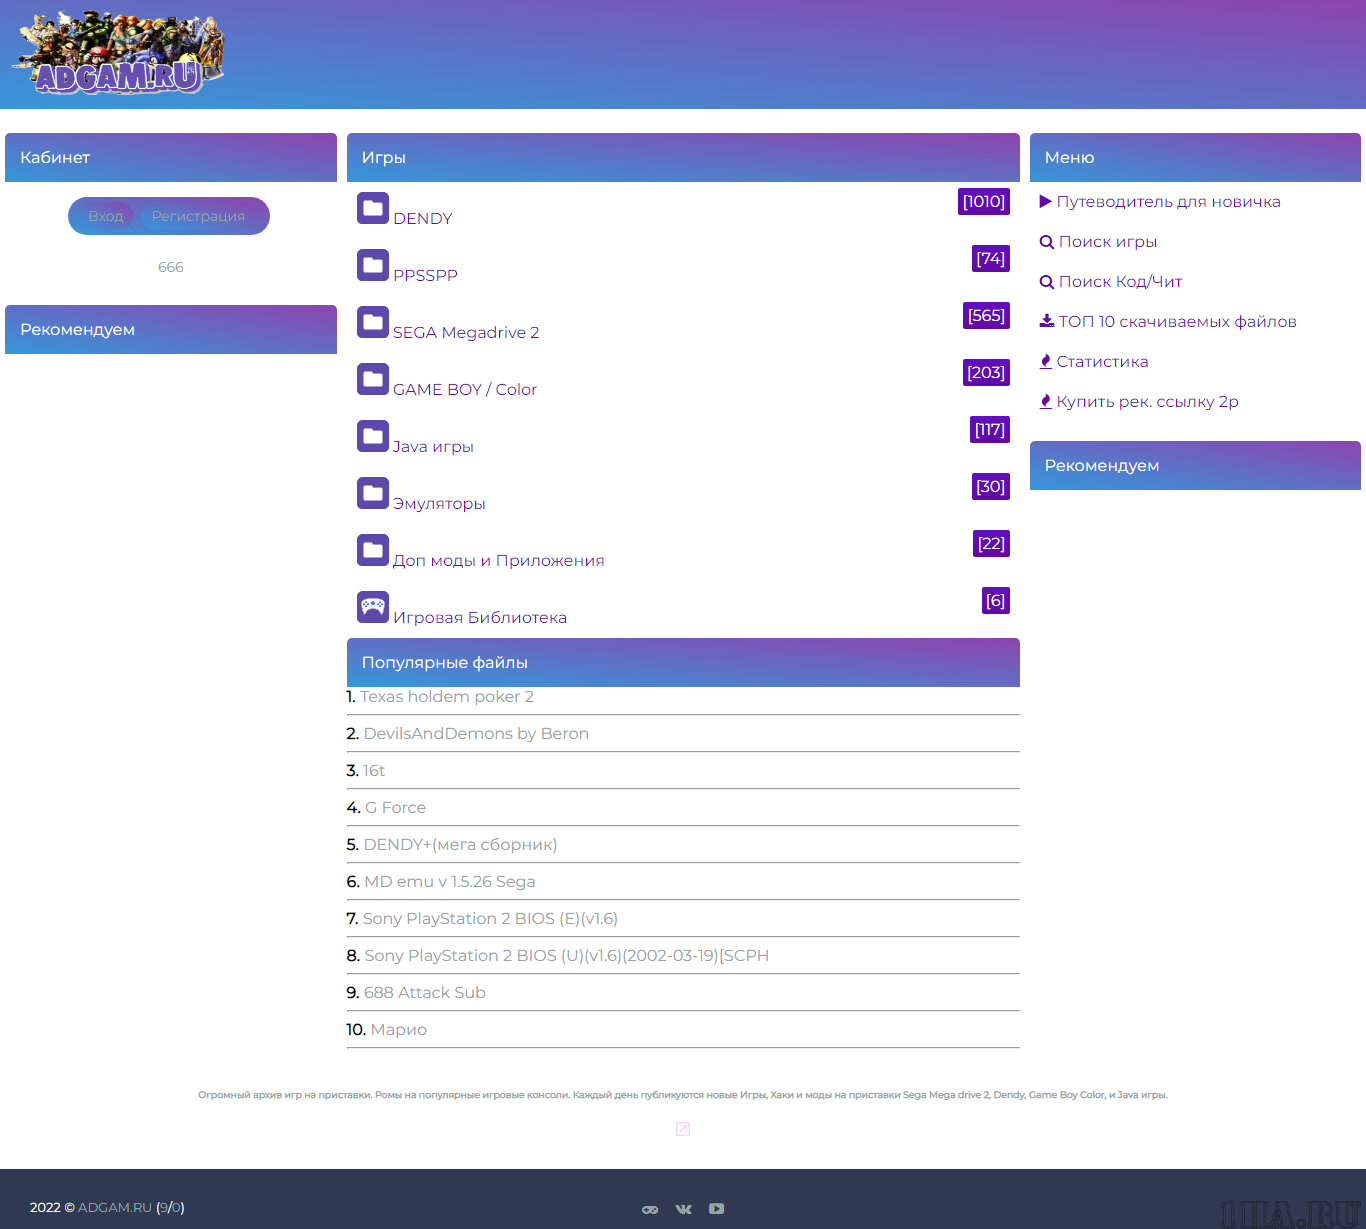
Task: Open Texas holdem poker 2 file
Action: coord(447,697)
